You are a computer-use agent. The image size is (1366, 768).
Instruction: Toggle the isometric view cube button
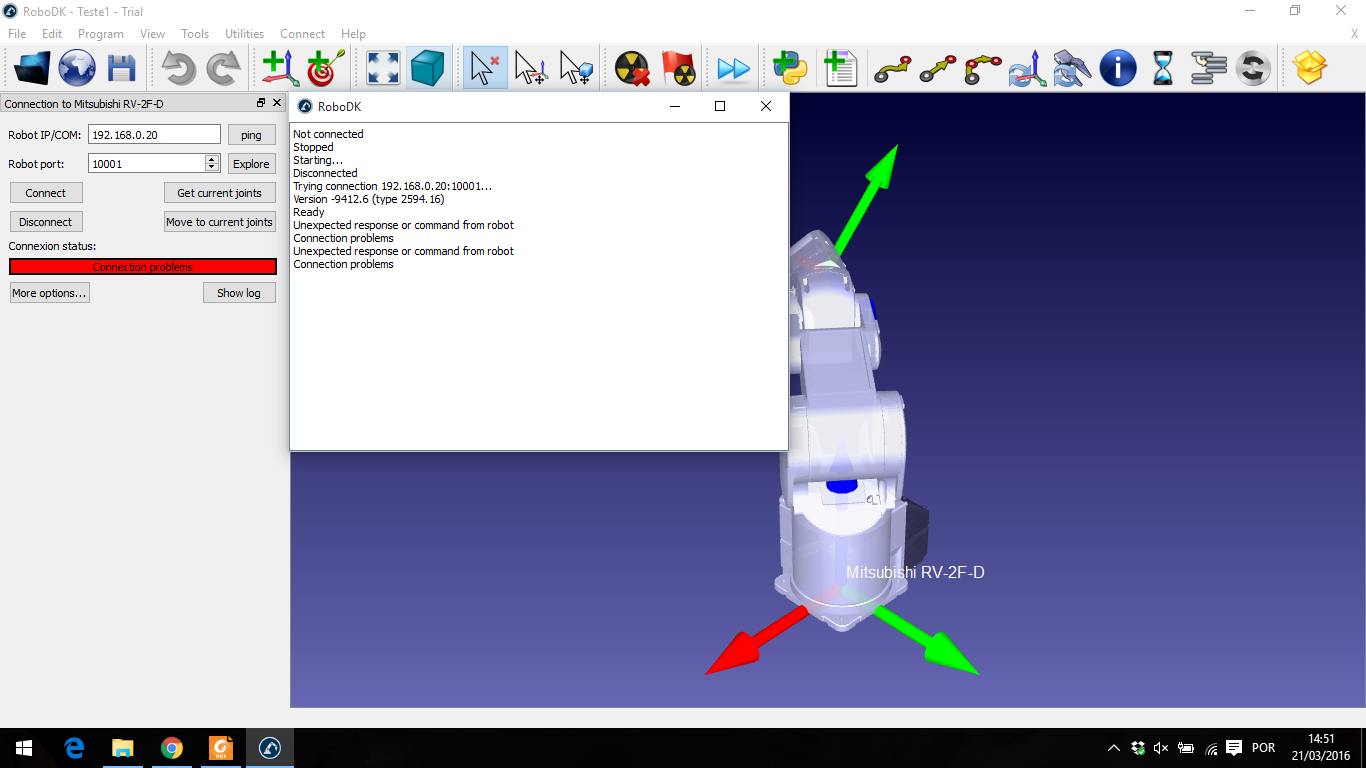click(x=428, y=68)
